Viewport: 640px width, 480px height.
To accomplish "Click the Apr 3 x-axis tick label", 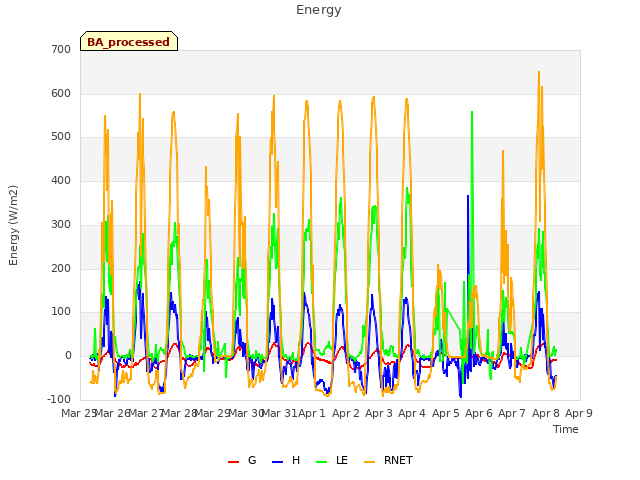I will (x=379, y=413).
